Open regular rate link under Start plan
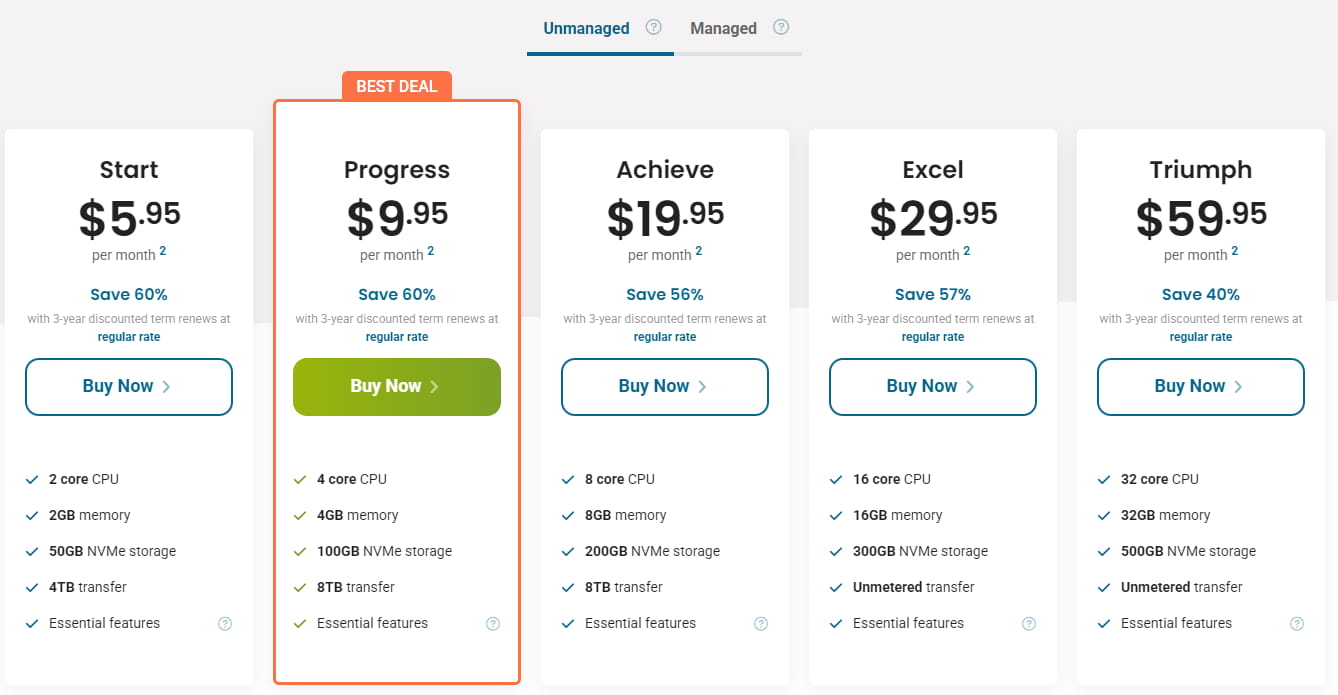 coord(129,337)
